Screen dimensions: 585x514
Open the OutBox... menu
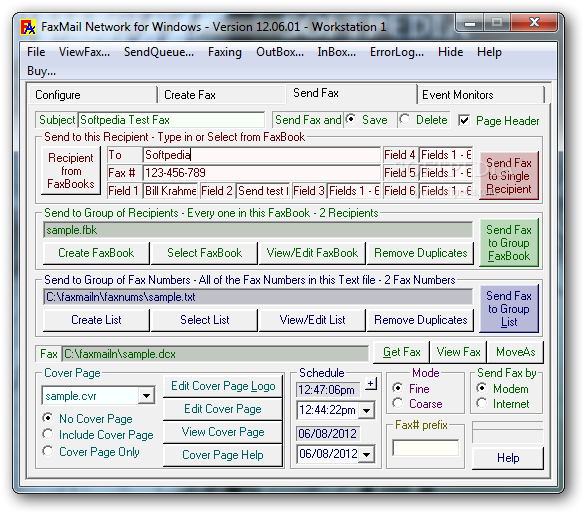tap(280, 52)
